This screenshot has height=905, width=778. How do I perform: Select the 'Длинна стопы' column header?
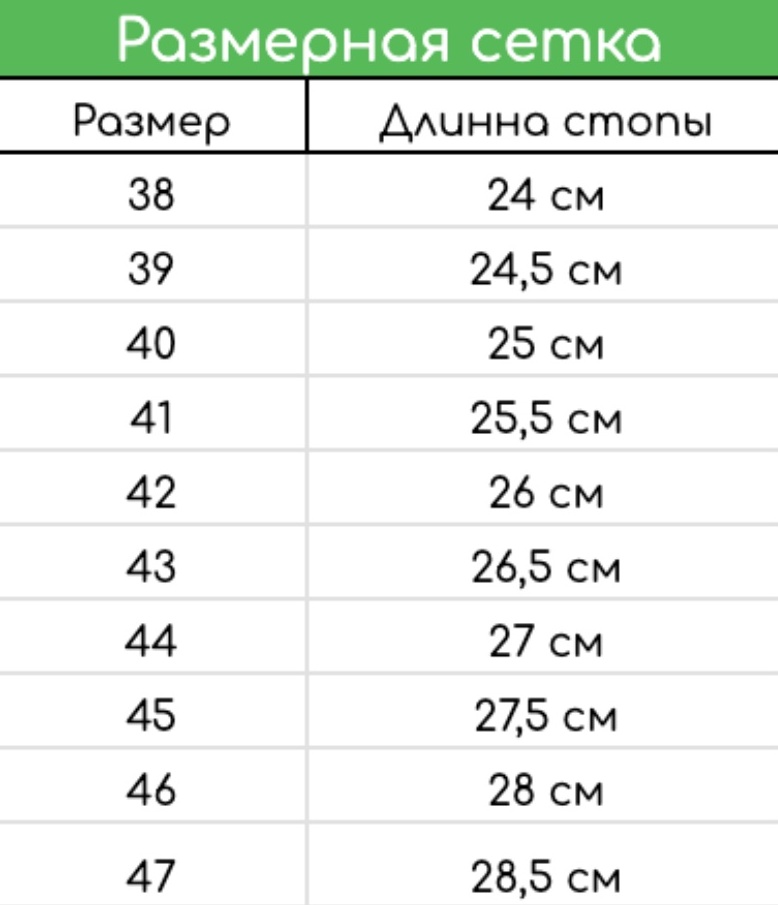click(x=545, y=122)
